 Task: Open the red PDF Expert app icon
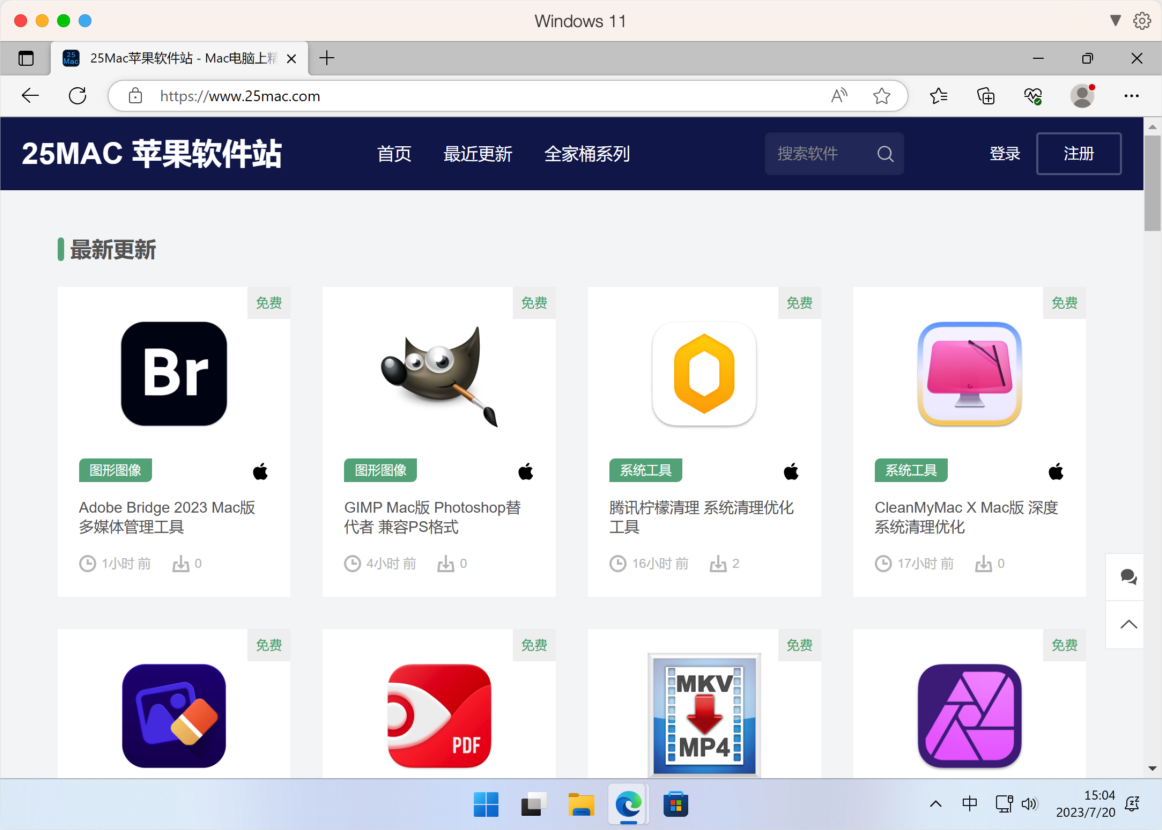pos(439,716)
